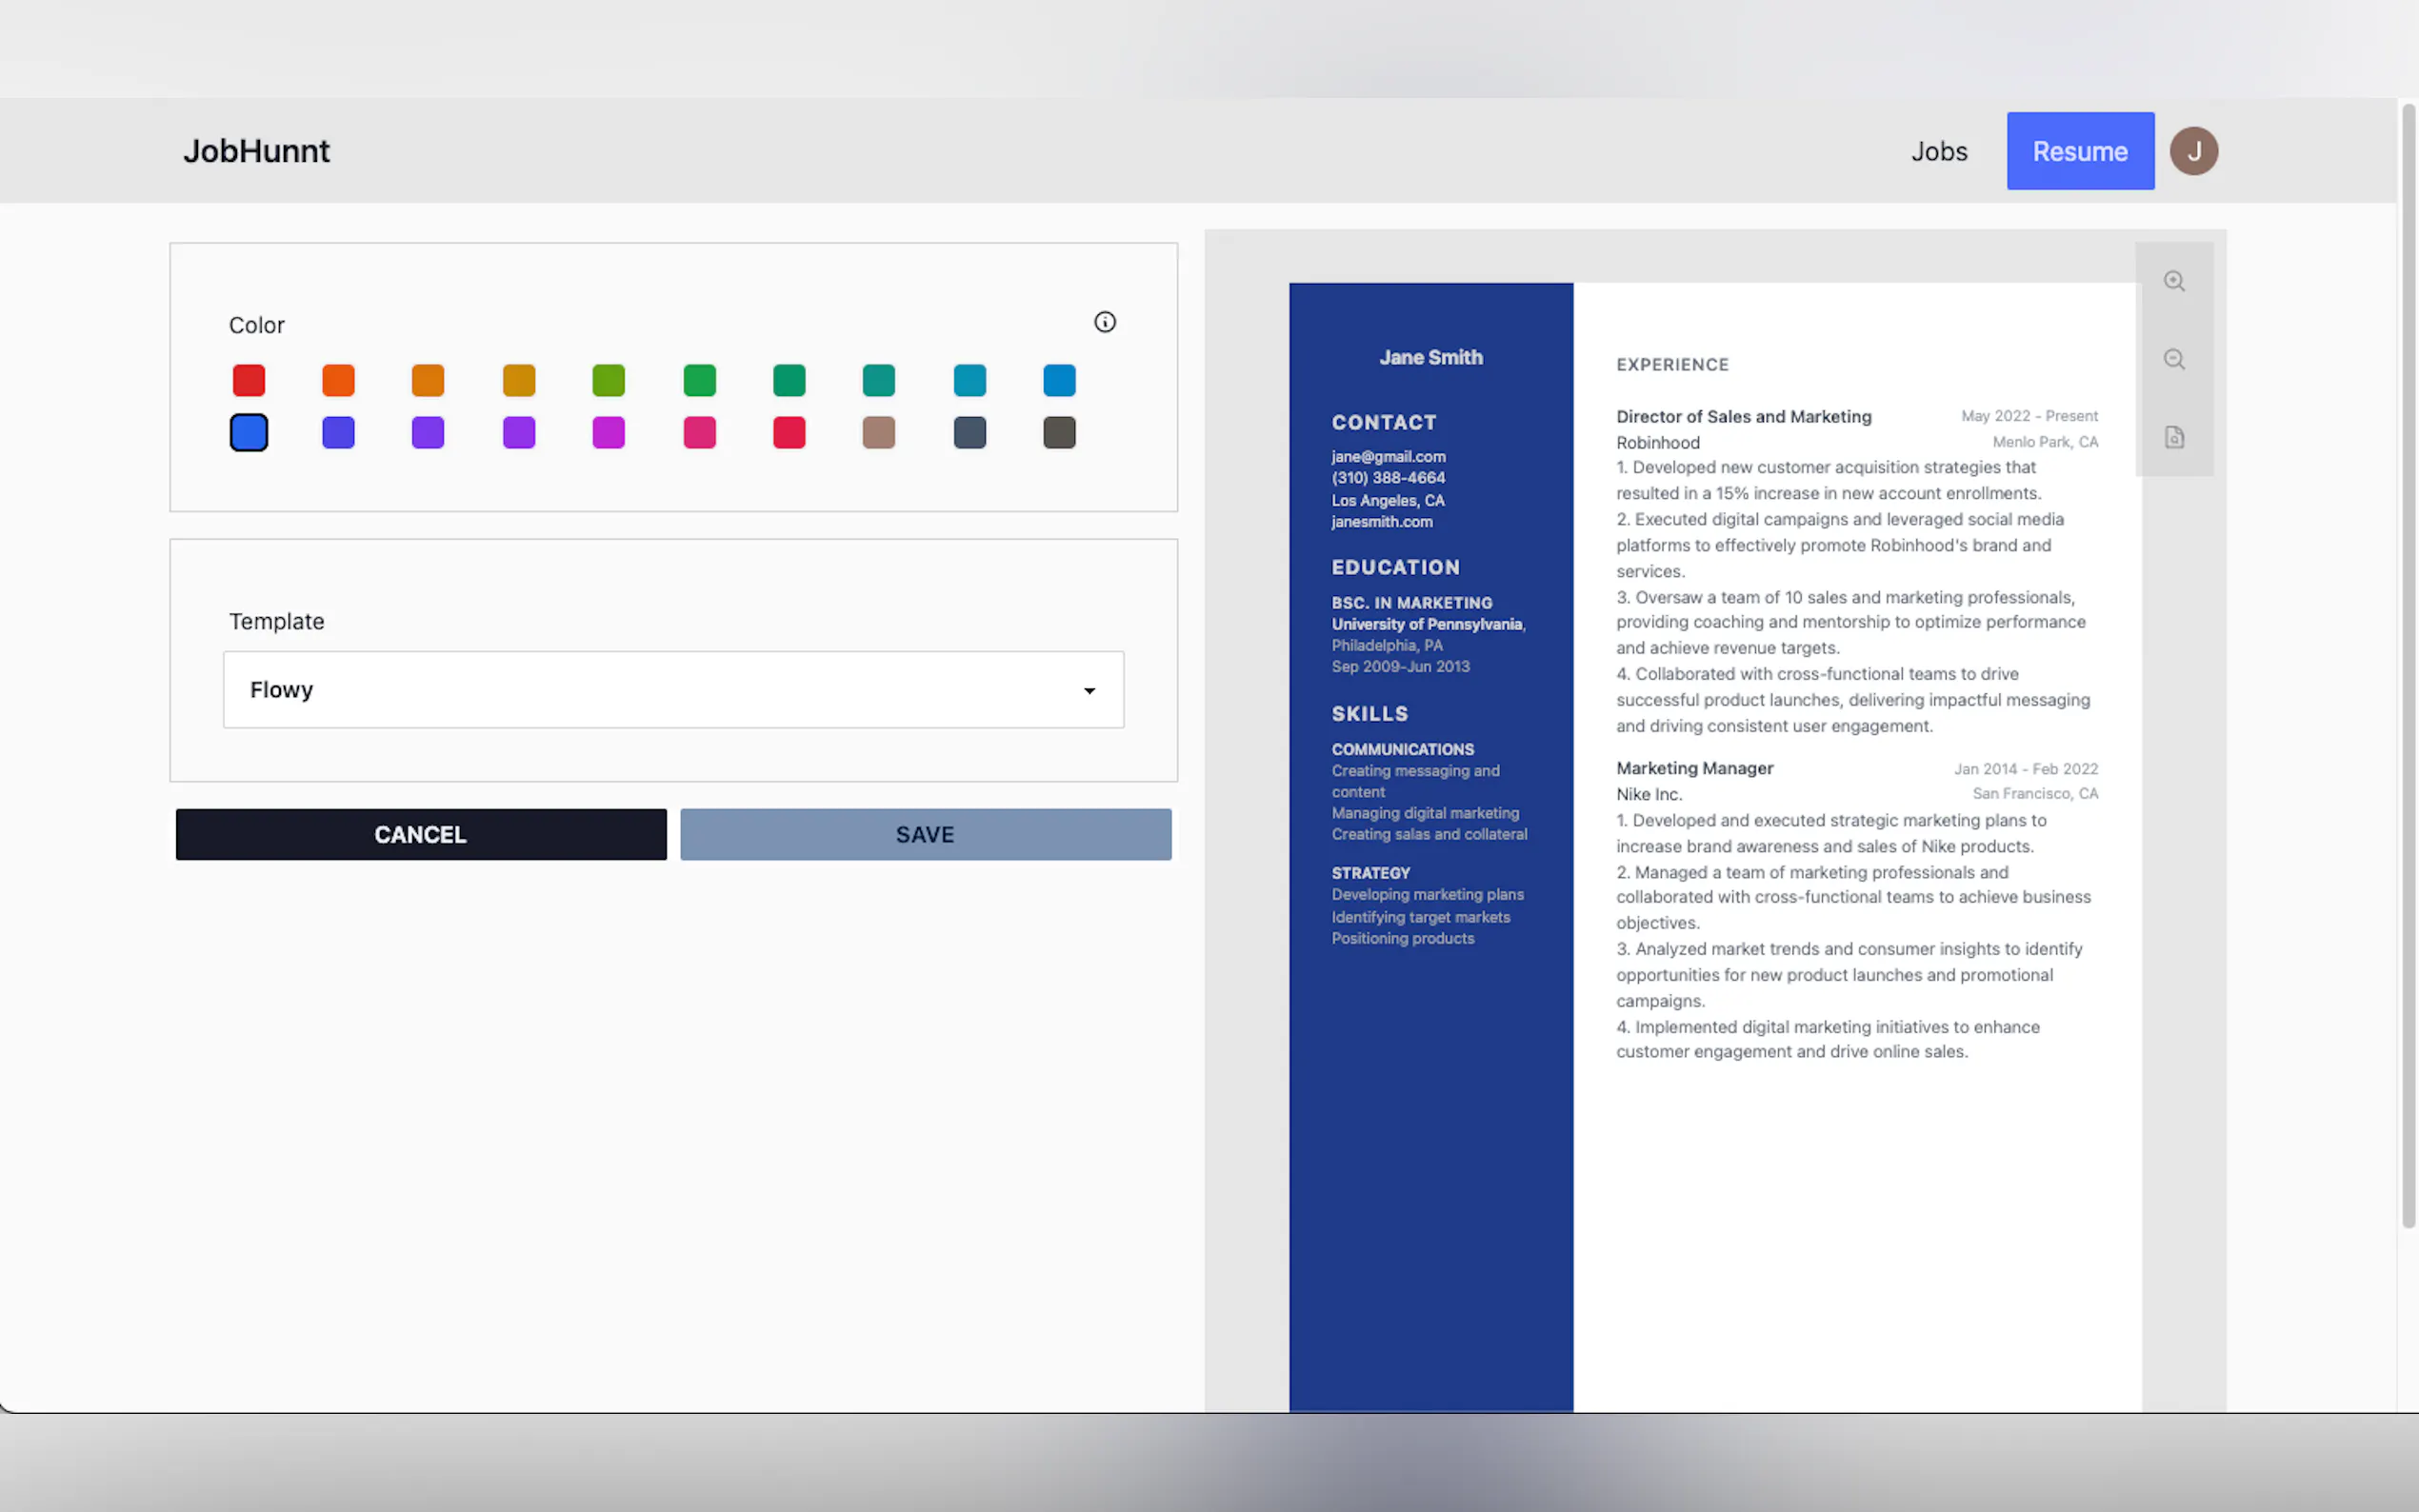Open the Resume tab
The height and width of the screenshot is (1512, 2419).
(2079, 151)
